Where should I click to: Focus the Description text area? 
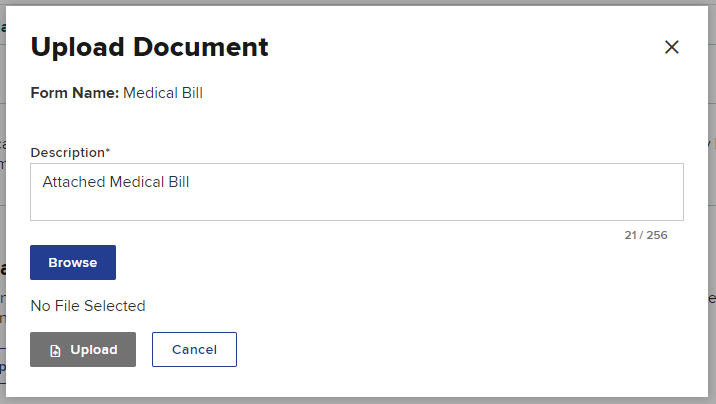coord(357,192)
